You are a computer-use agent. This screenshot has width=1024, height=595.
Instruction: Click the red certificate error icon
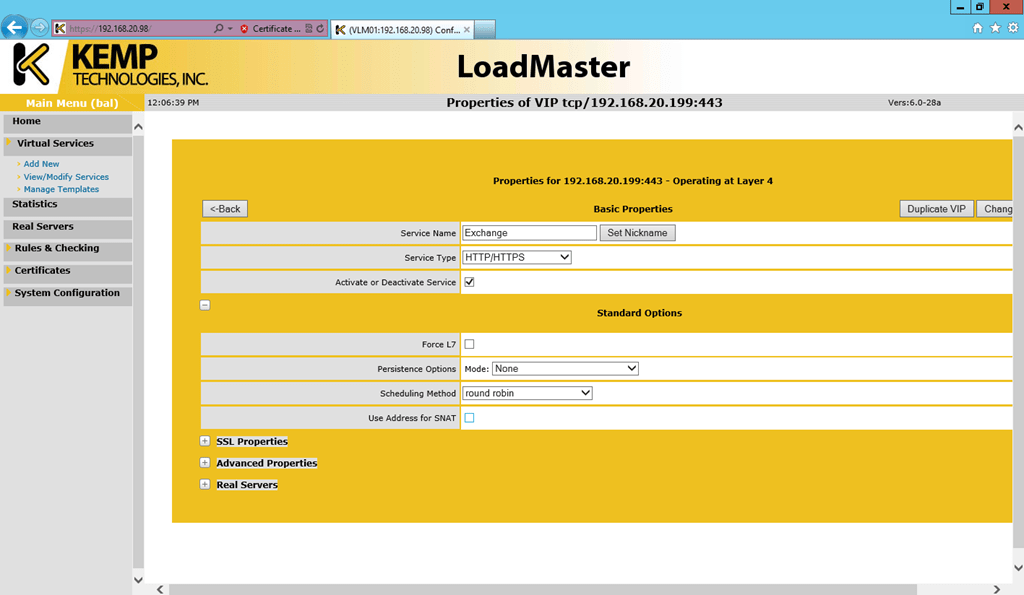pyautogui.click(x=244, y=29)
